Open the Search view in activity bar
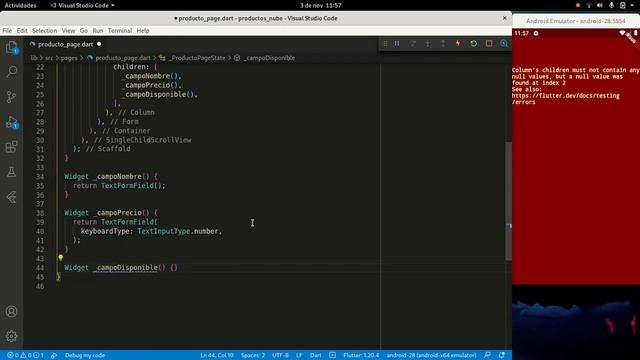 11,71
